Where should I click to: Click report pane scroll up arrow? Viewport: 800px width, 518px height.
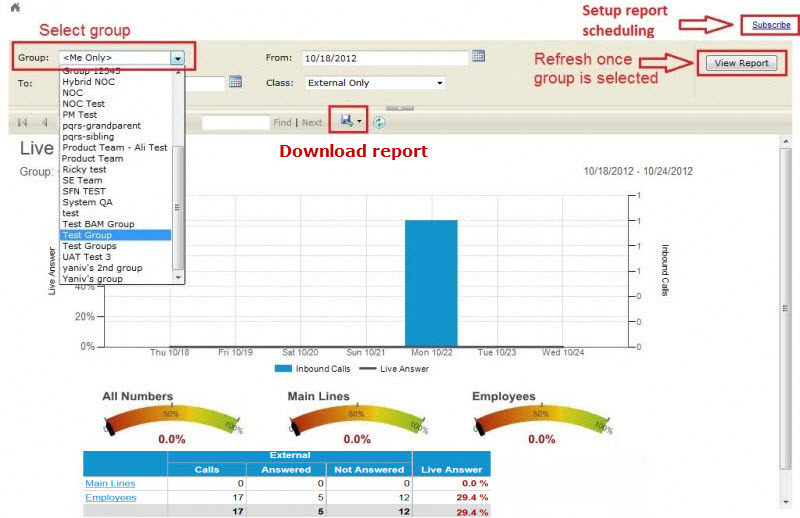(785, 141)
